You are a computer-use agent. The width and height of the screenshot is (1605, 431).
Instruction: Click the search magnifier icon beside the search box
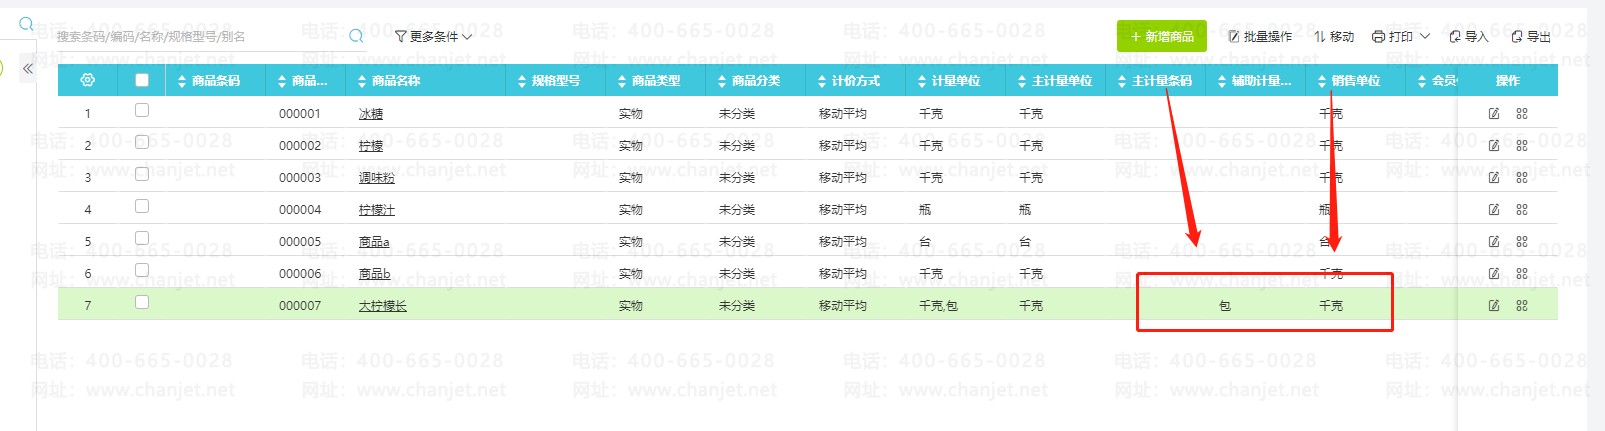point(356,36)
